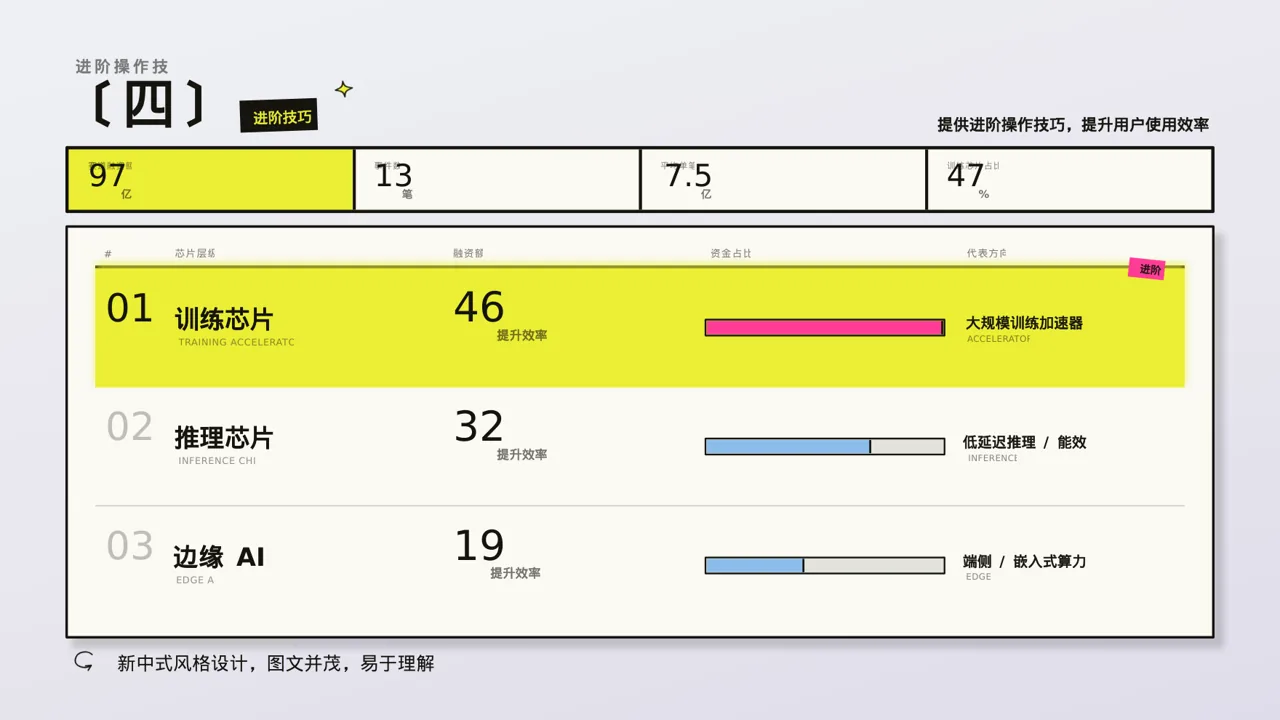
Task: Select the 边缘 AI row title
Action: 219,557
